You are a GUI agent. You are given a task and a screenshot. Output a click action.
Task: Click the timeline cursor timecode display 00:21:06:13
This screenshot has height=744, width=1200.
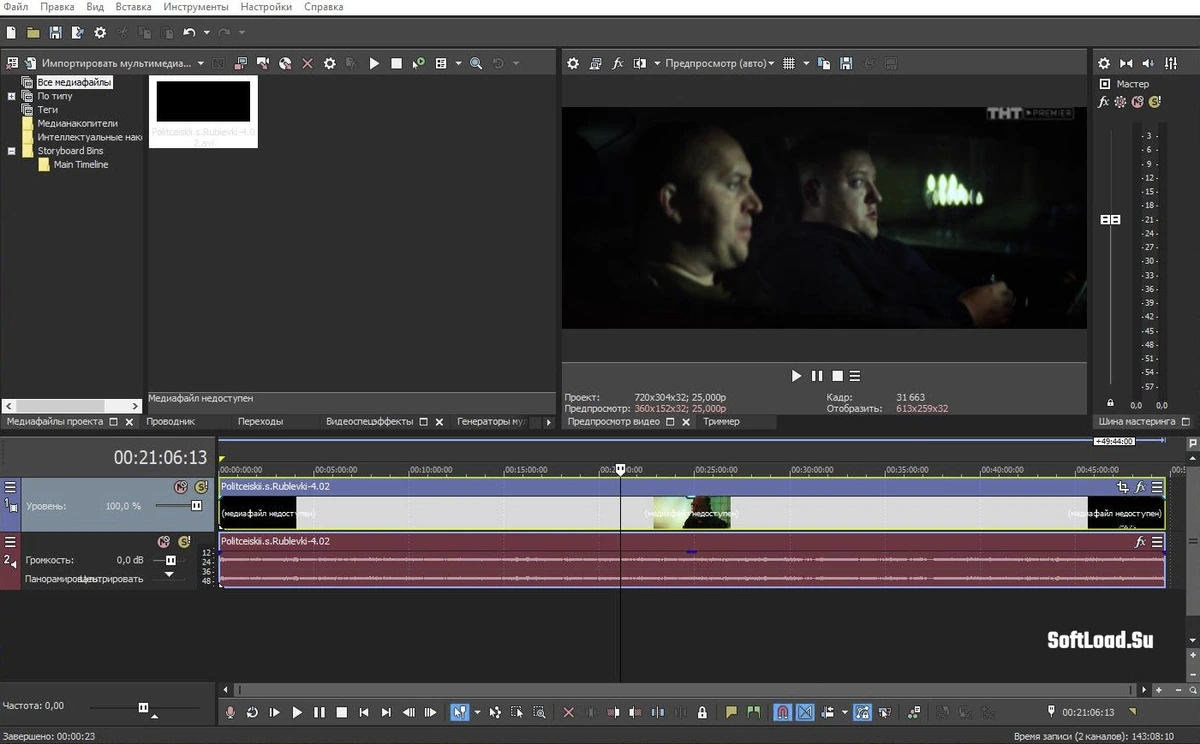tap(160, 458)
